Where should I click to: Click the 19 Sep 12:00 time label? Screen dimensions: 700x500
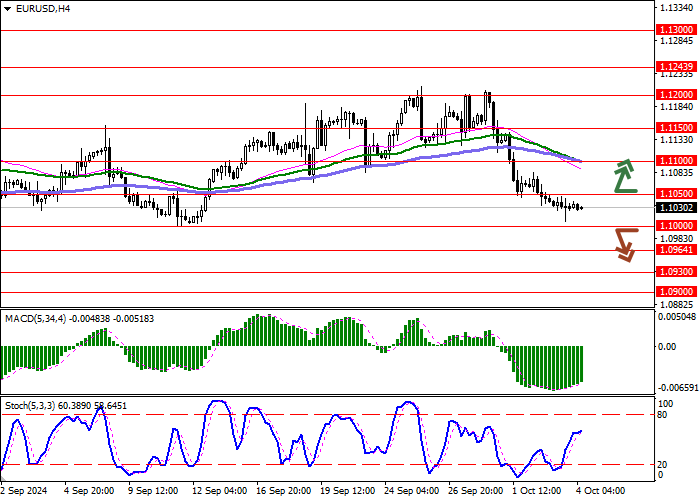click(348, 491)
